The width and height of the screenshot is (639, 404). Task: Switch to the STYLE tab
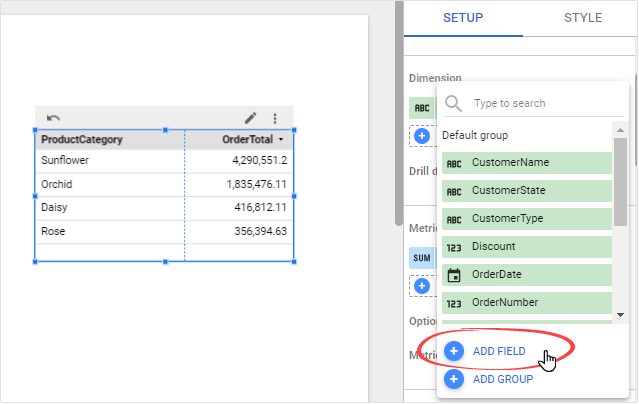click(583, 18)
